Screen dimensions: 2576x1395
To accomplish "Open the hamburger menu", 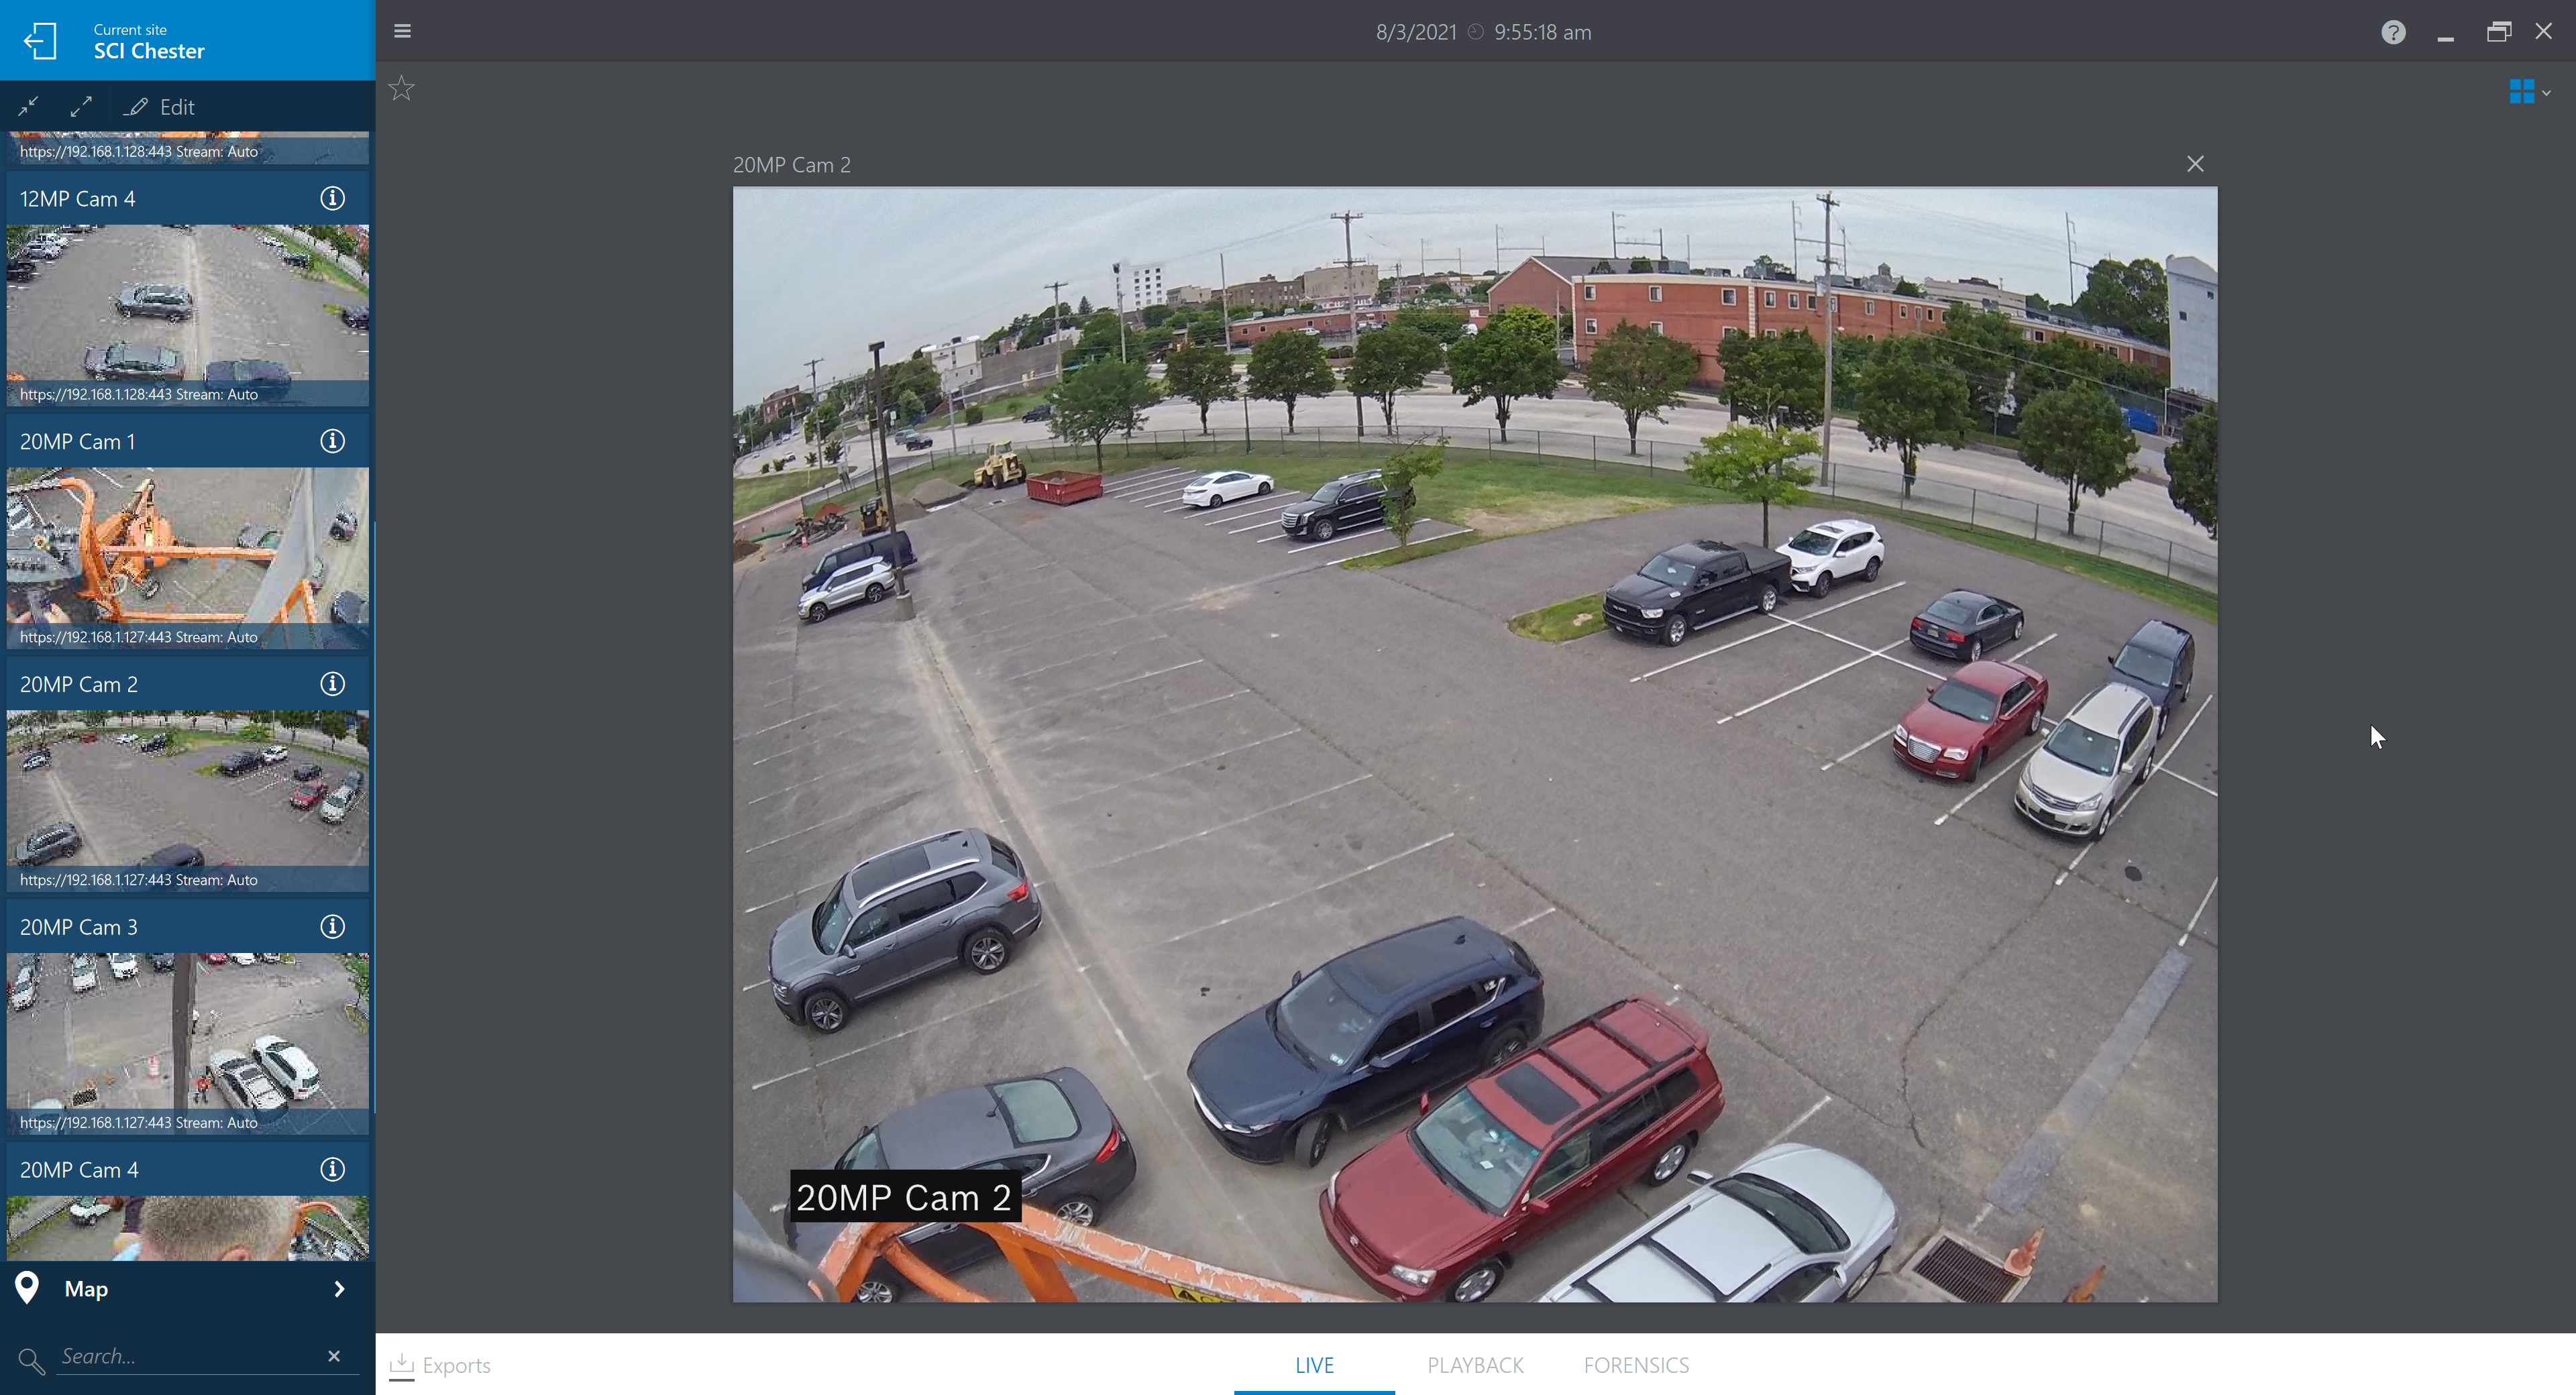I will point(403,31).
